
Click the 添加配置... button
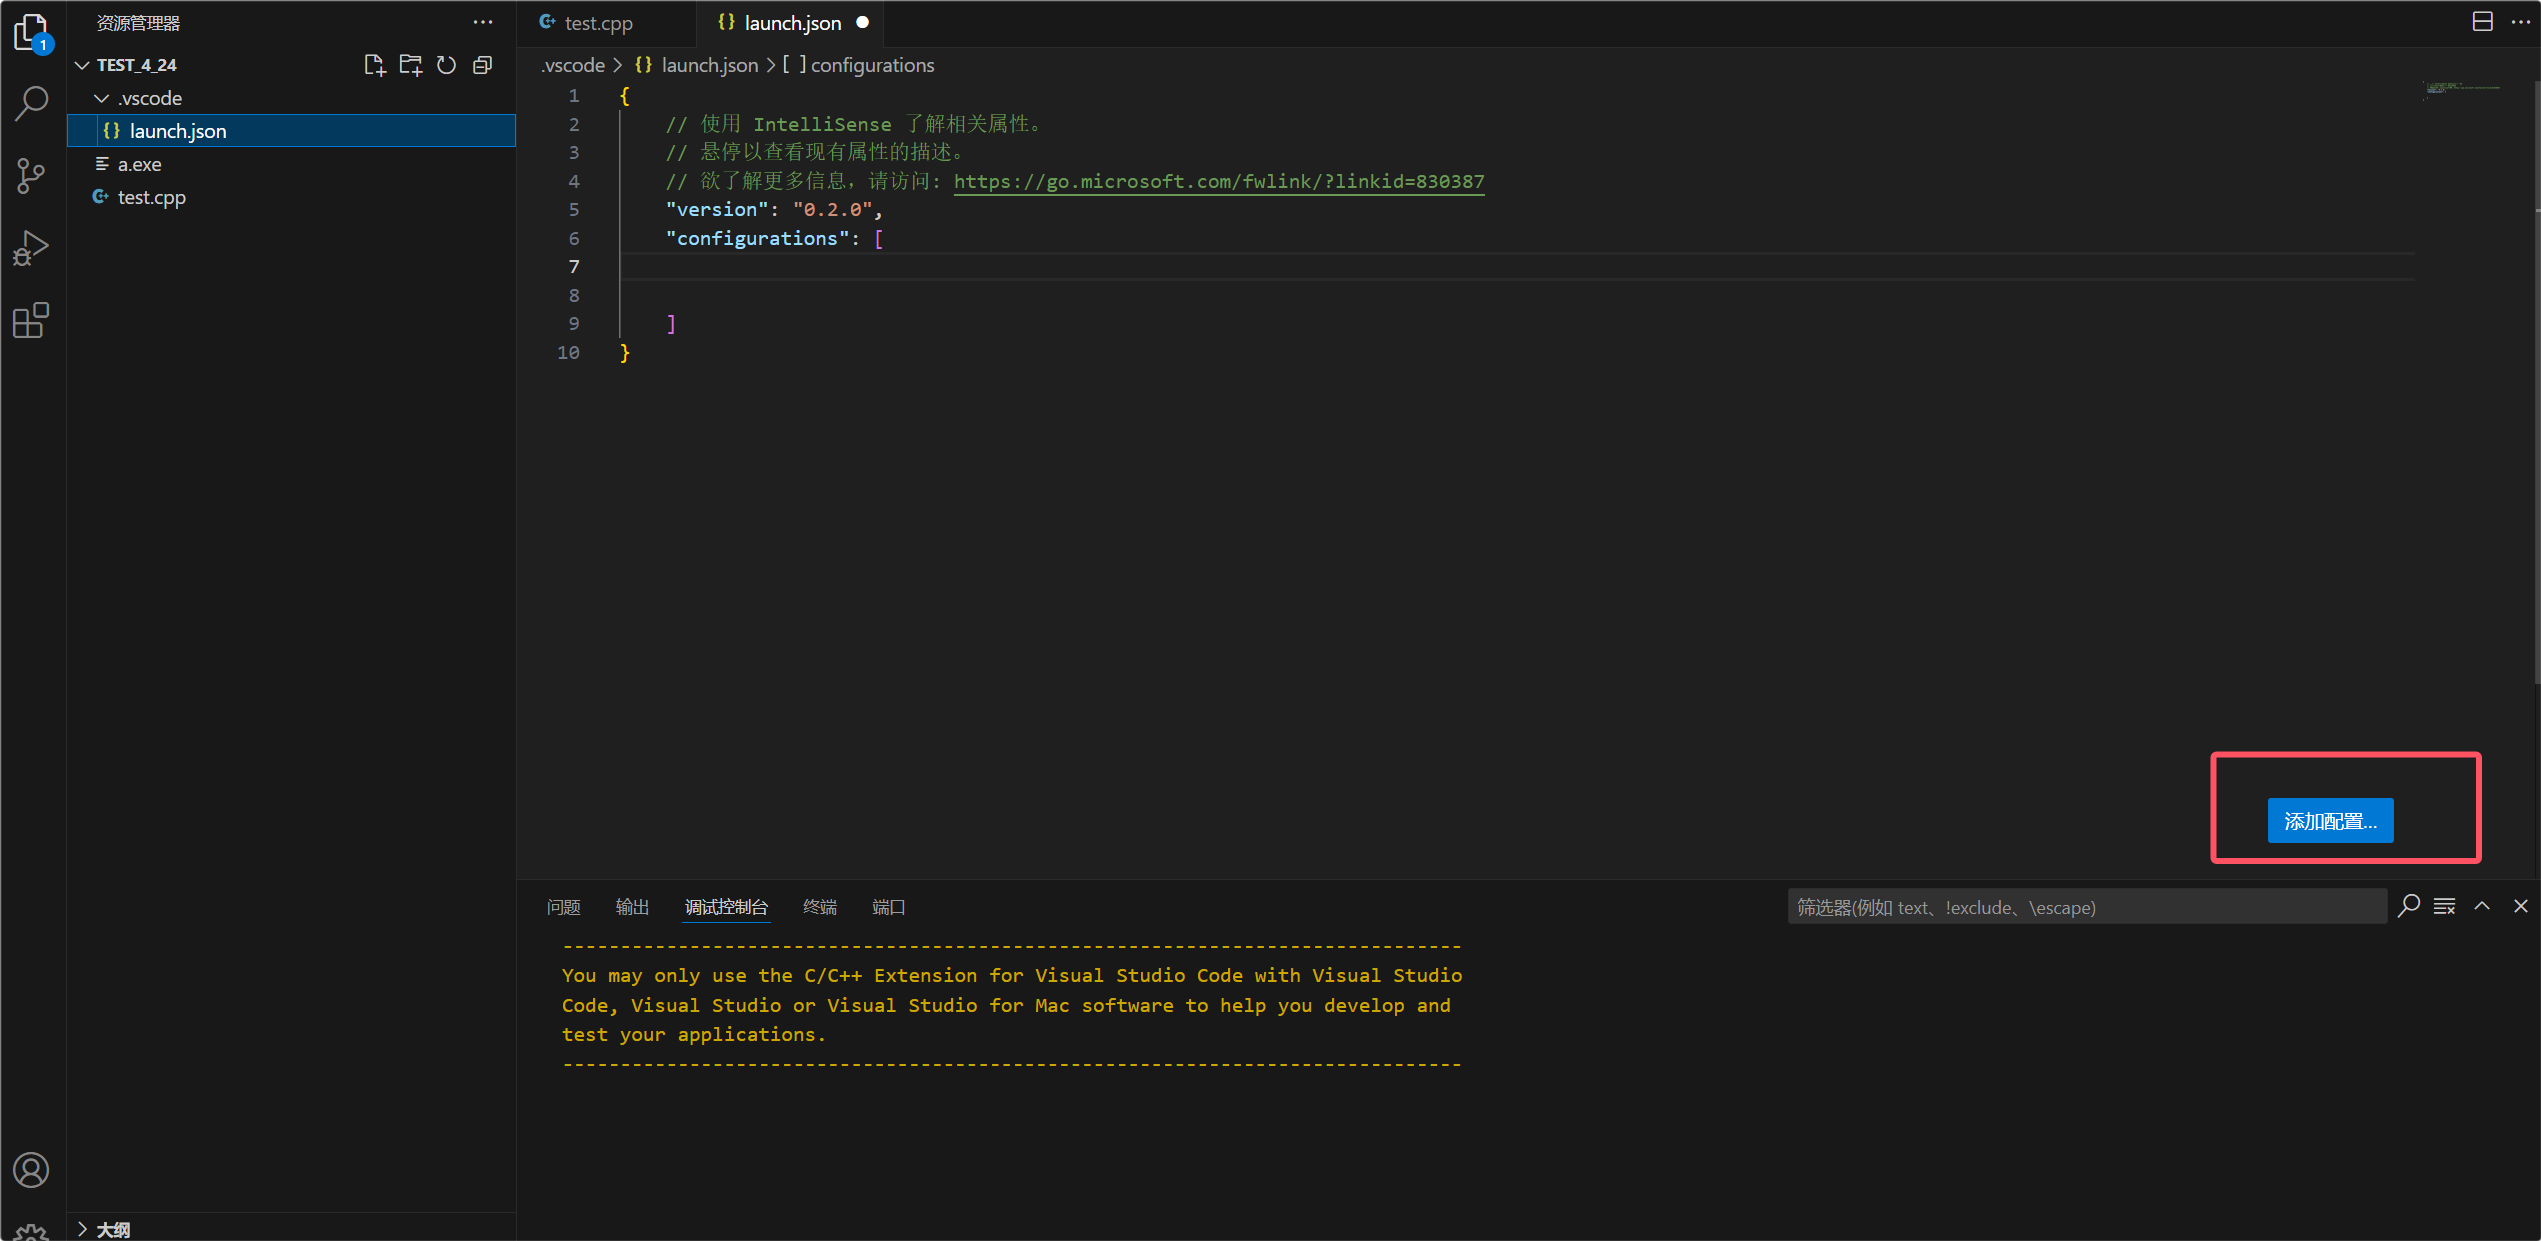[x=2329, y=821]
